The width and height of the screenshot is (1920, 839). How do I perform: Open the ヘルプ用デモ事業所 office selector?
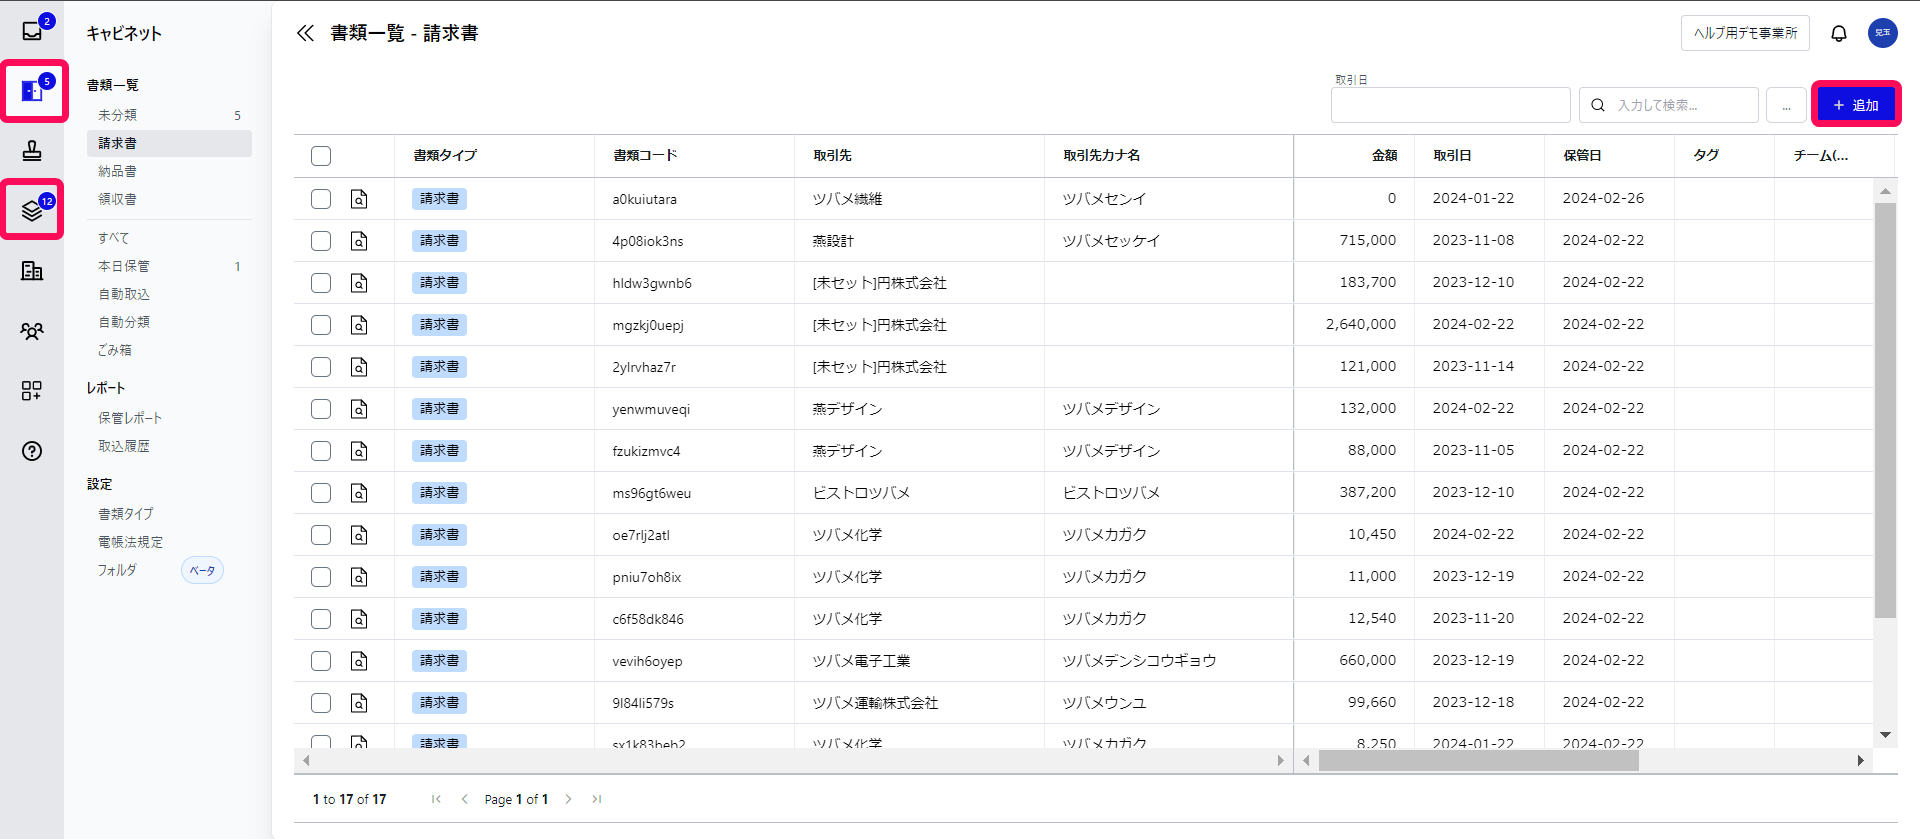pyautogui.click(x=1746, y=33)
